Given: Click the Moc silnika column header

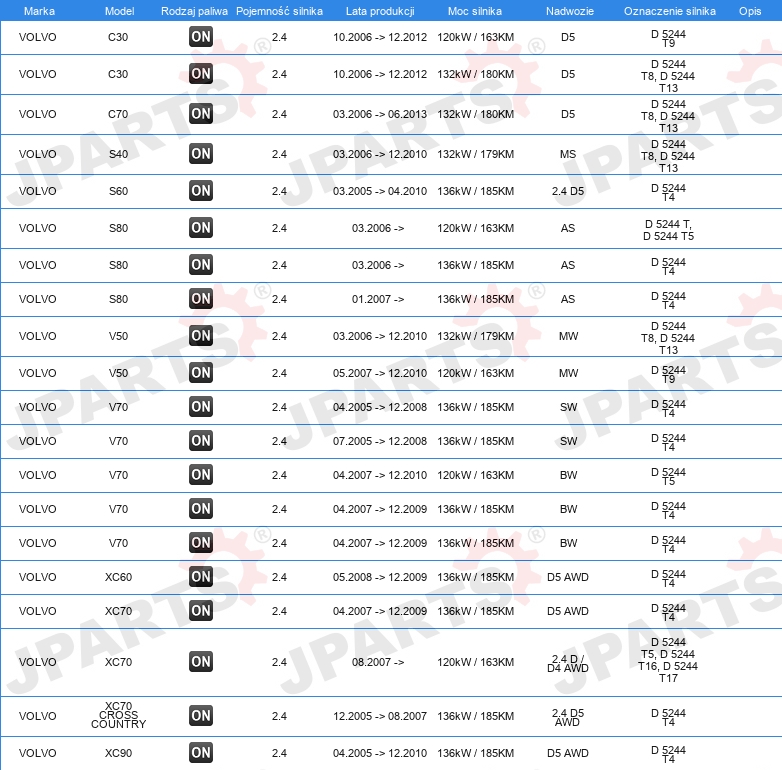Looking at the screenshot, I should click(x=475, y=11).
